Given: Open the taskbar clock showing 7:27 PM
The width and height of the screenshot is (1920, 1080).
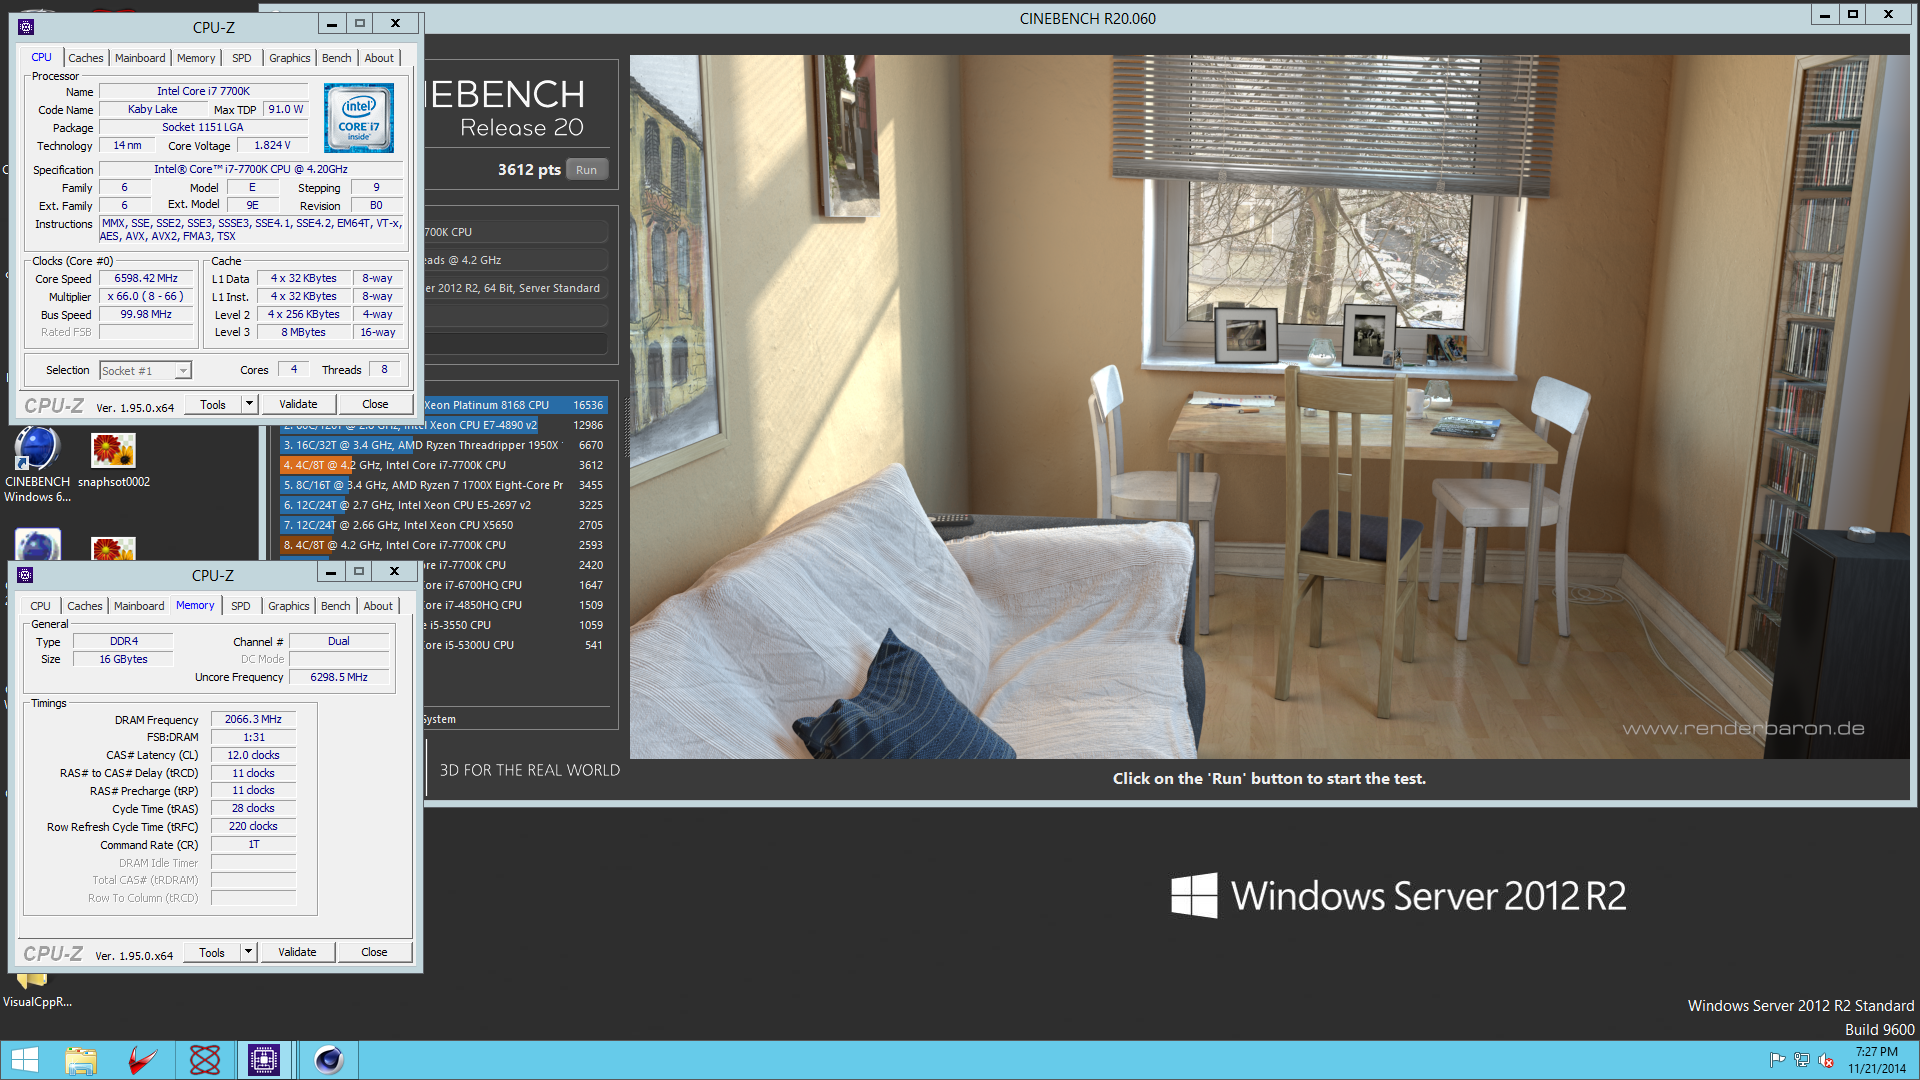Looking at the screenshot, I should click(1877, 1060).
